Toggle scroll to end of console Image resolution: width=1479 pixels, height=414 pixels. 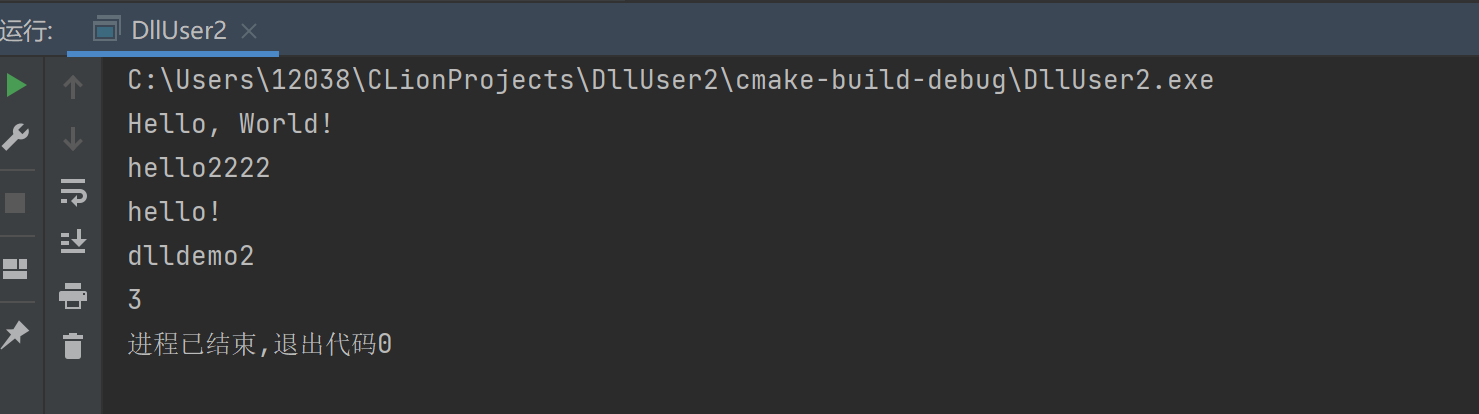pyautogui.click(x=73, y=241)
